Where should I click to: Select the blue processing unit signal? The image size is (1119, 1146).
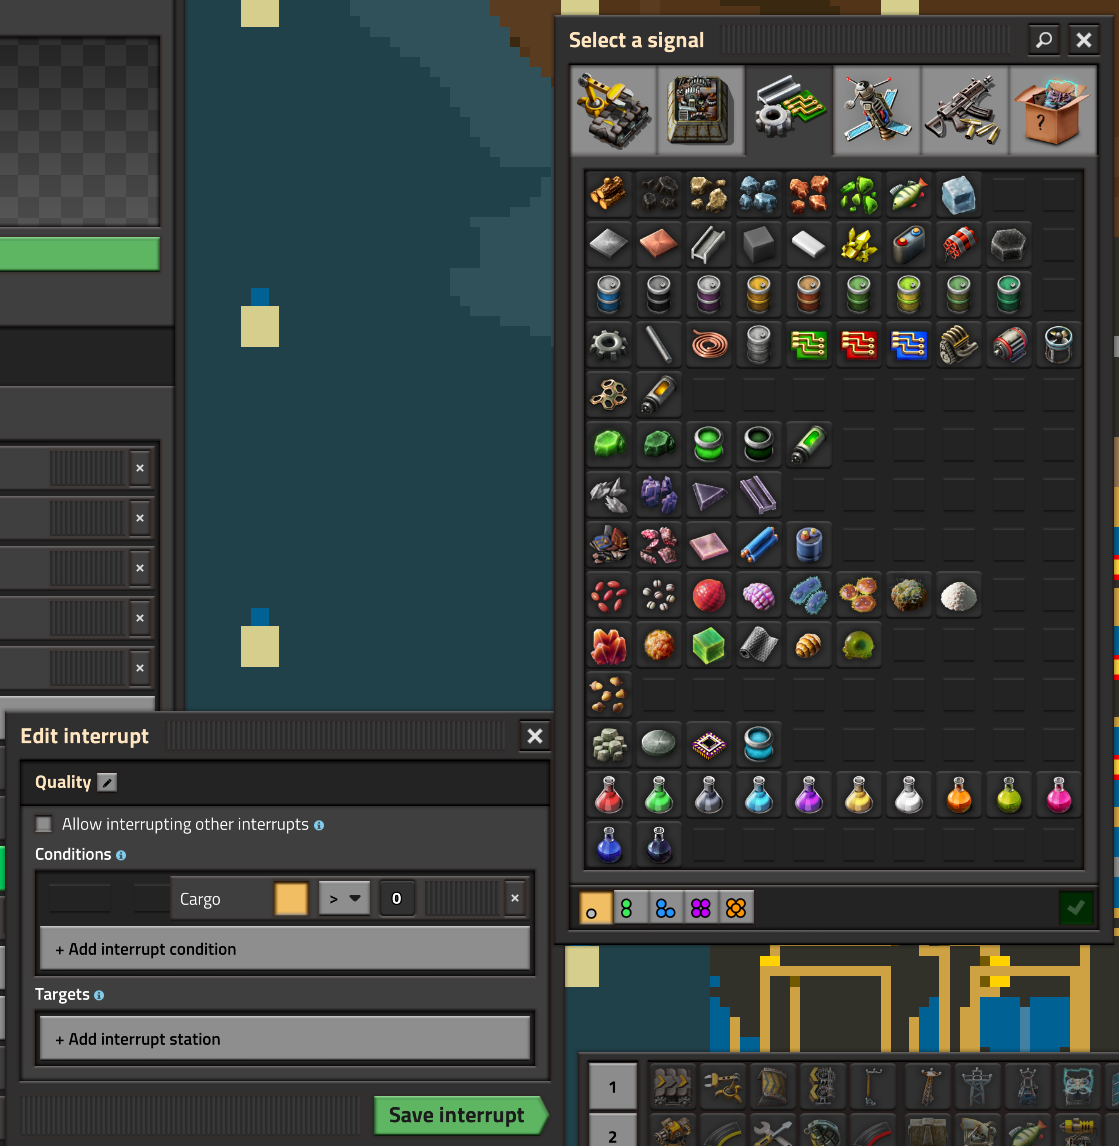pos(909,344)
